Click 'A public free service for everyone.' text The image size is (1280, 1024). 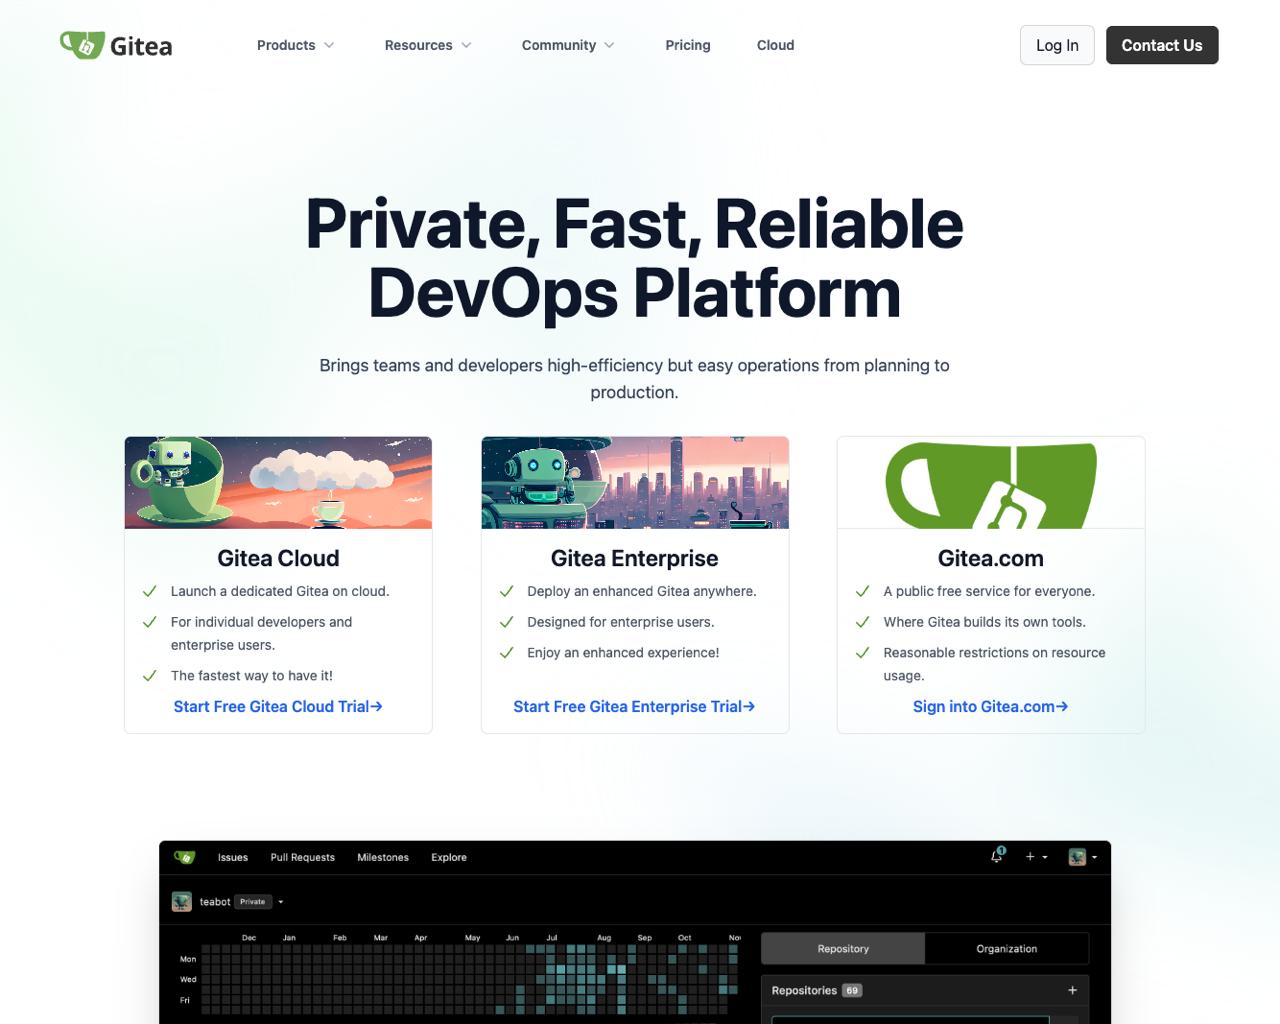989,591
